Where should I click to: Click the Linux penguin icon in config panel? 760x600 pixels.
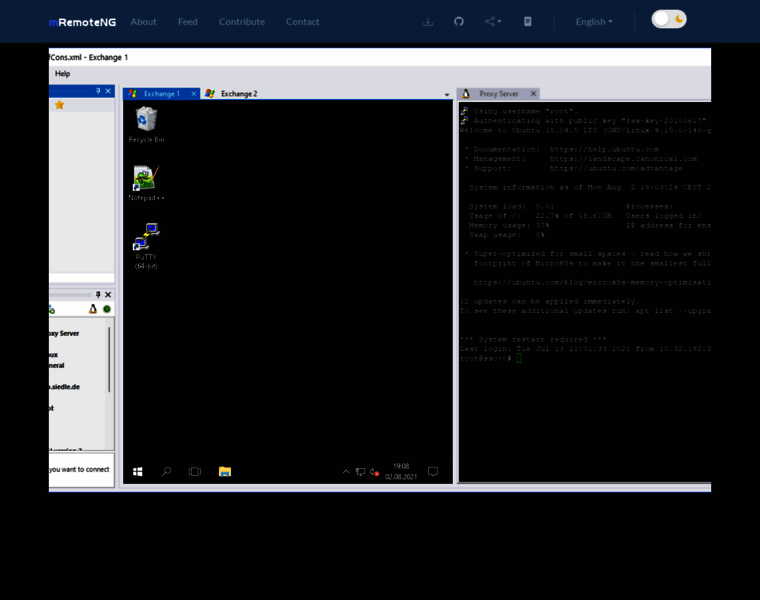pos(93,309)
